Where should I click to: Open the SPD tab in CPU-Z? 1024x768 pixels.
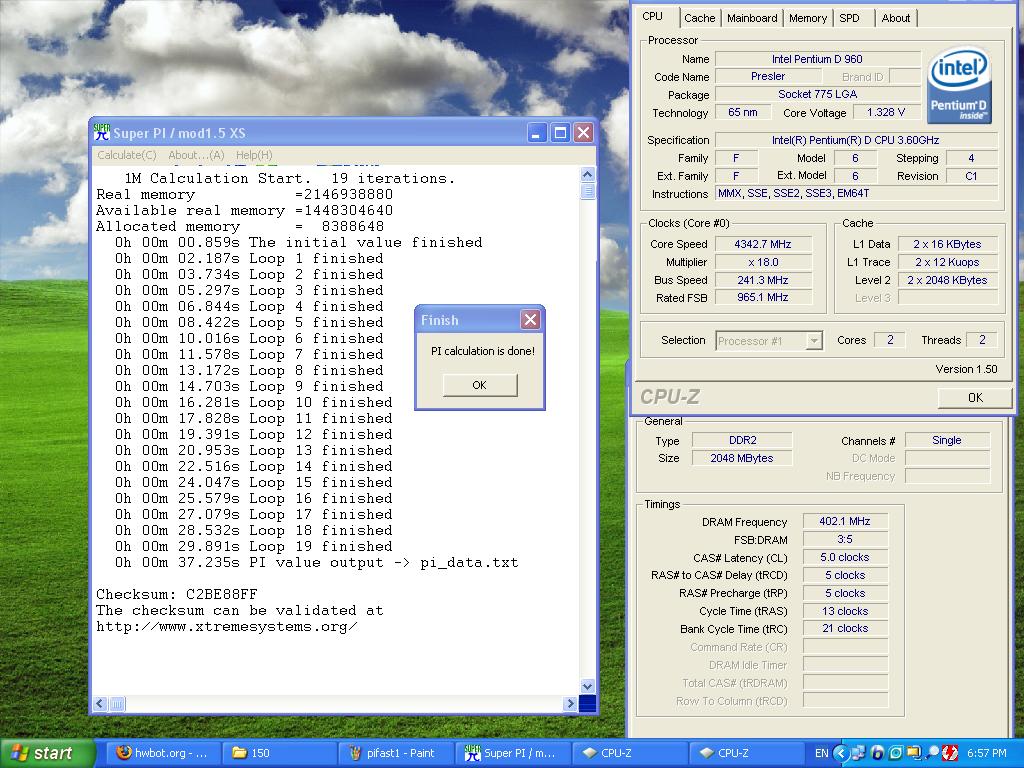click(849, 18)
